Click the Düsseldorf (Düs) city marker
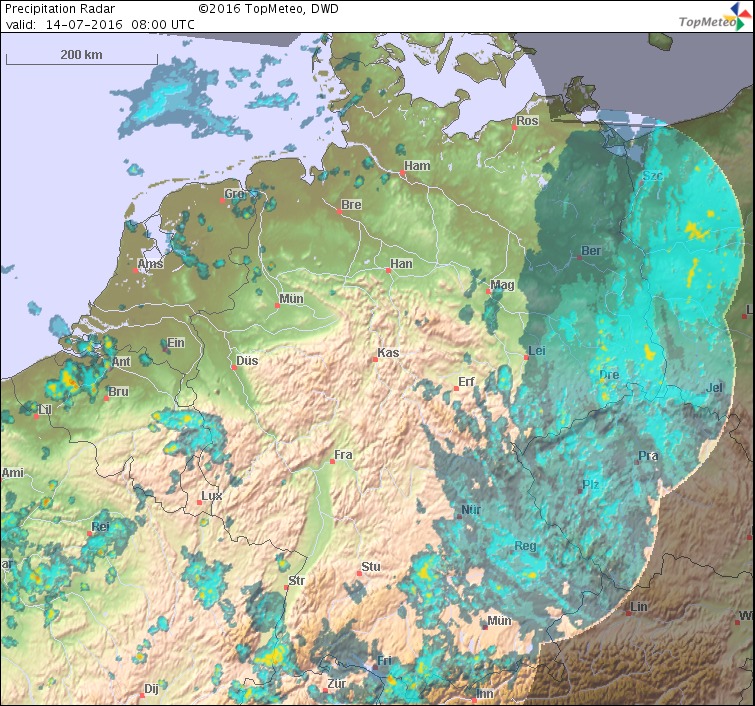The width and height of the screenshot is (755, 706). [x=234, y=367]
